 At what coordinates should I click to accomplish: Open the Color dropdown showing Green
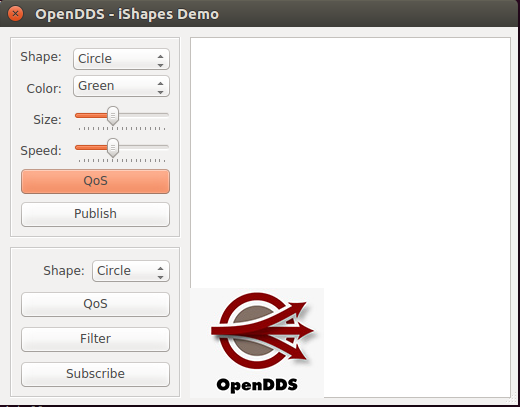(x=121, y=86)
